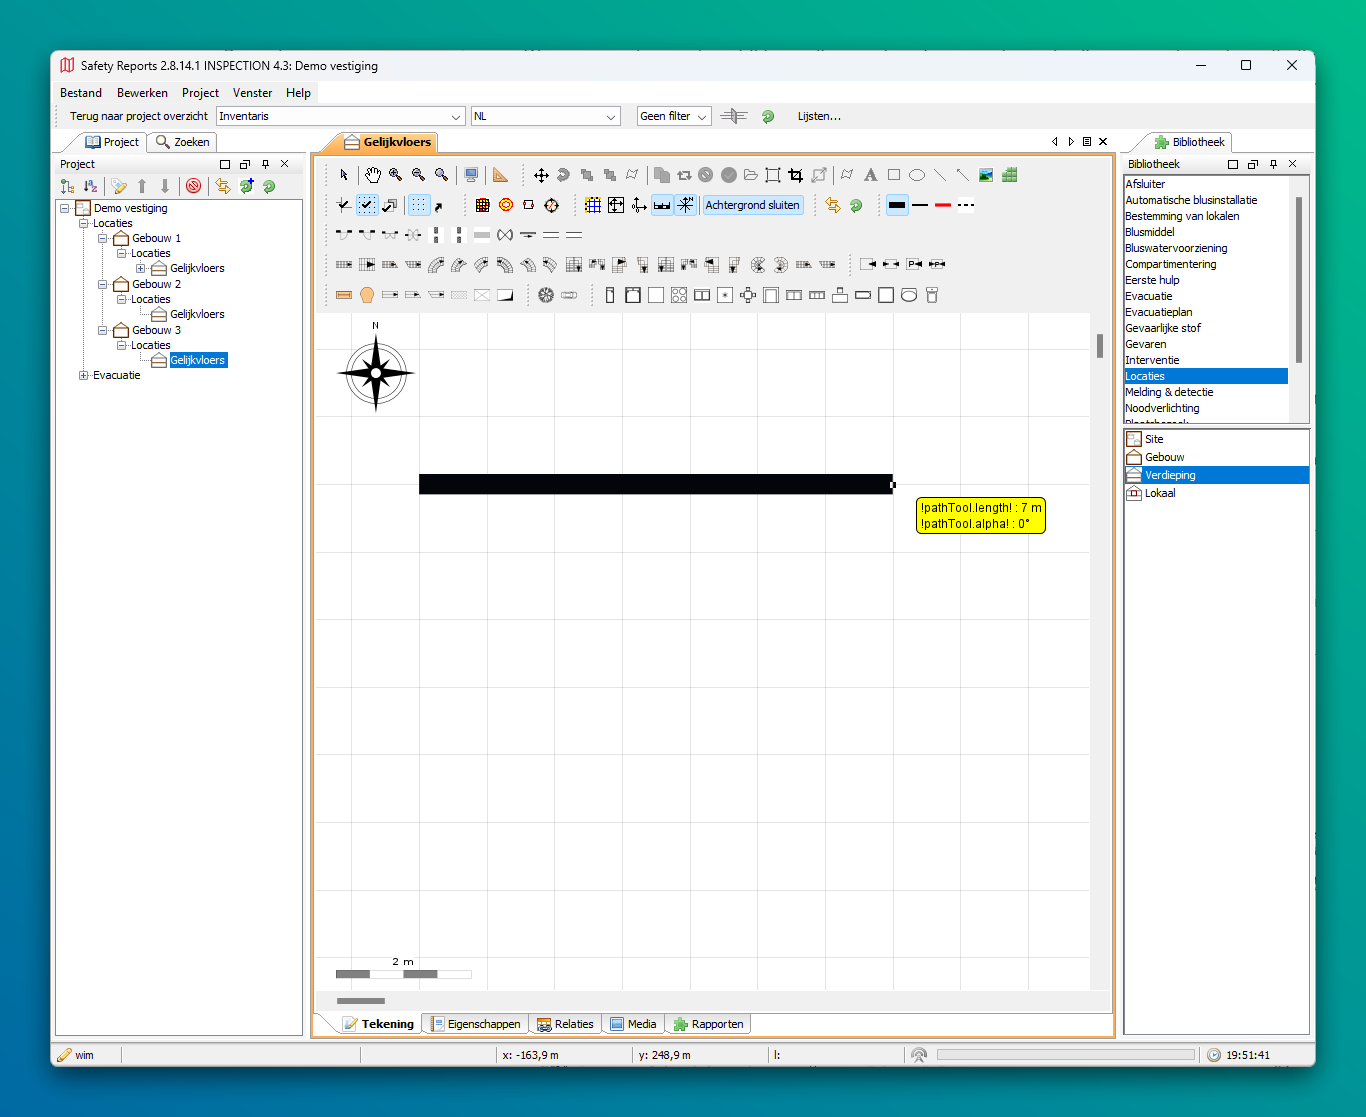This screenshot has height=1117, width=1366.
Task: Select the hand pan tool
Action: (x=372, y=175)
